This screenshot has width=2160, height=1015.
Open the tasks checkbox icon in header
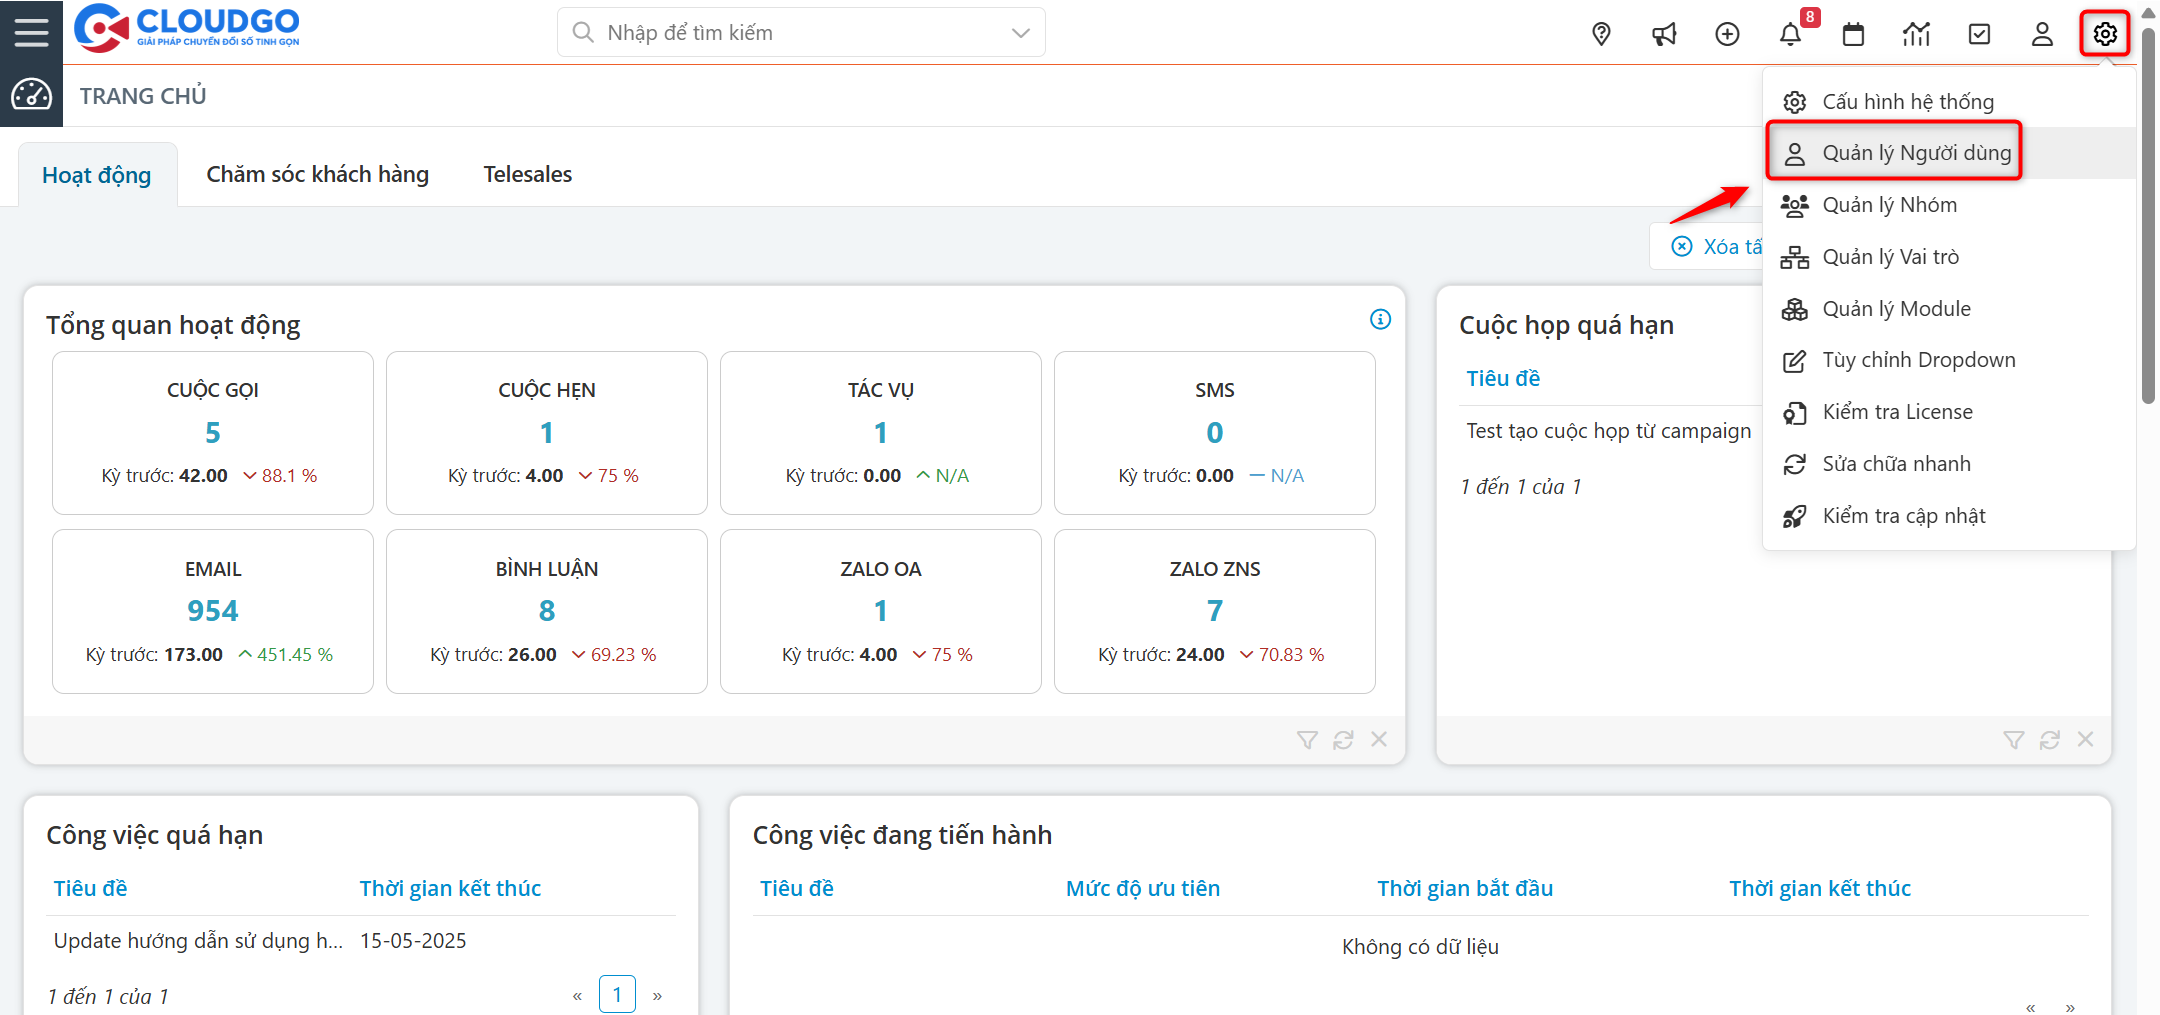pyautogui.click(x=1979, y=34)
